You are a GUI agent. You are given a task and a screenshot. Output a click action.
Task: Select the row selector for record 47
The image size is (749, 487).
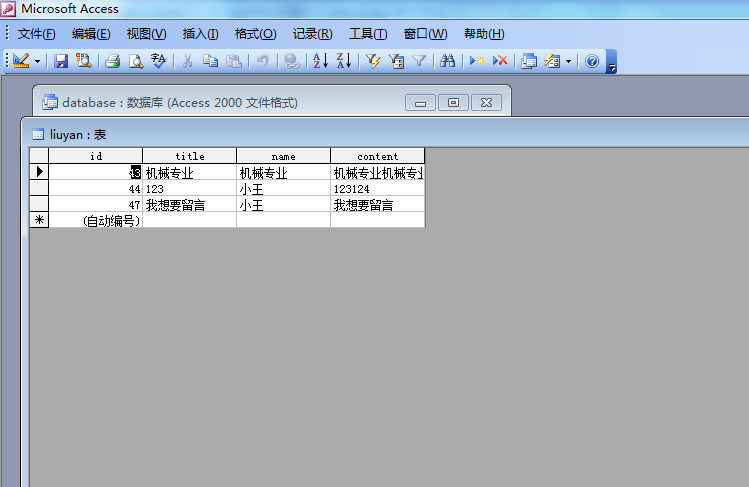pos(39,204)
